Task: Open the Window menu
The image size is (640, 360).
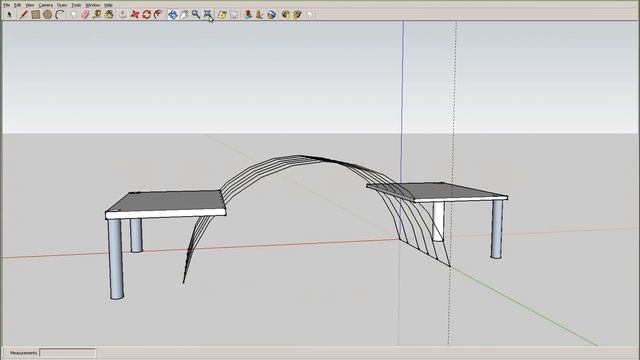Action: 92,5
